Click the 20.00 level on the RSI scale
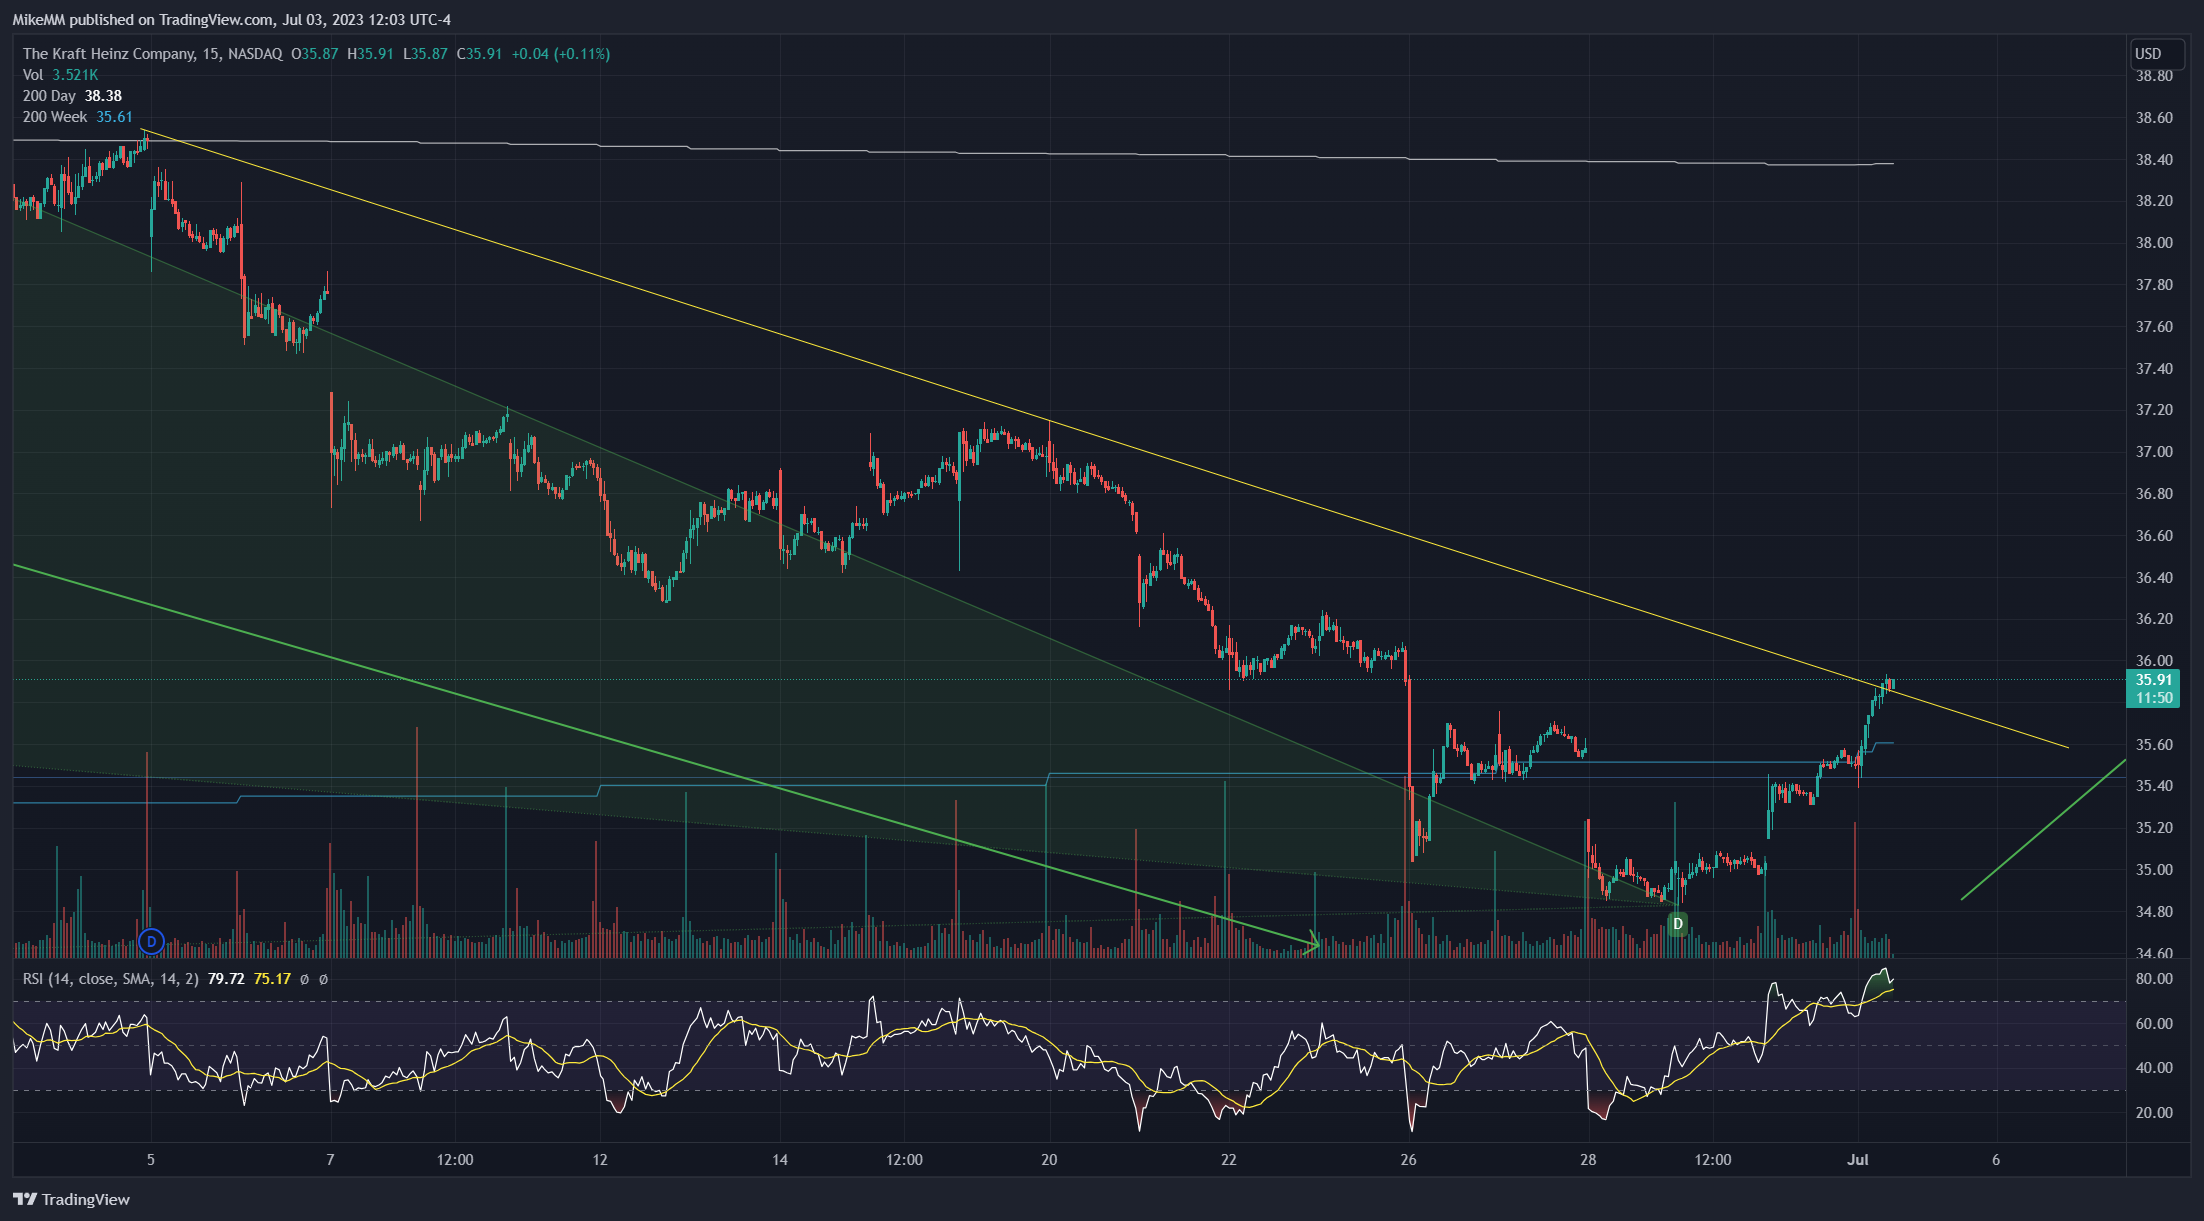This screenshot has width=2204, height=1221. (x=2154, y=1113)
